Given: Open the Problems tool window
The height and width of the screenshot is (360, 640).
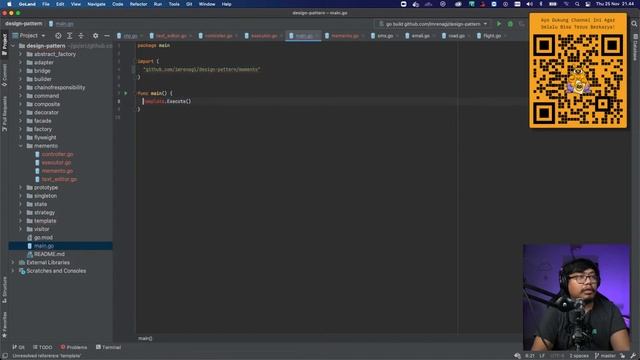Looking at the screenshot, I should click(74, 347).
